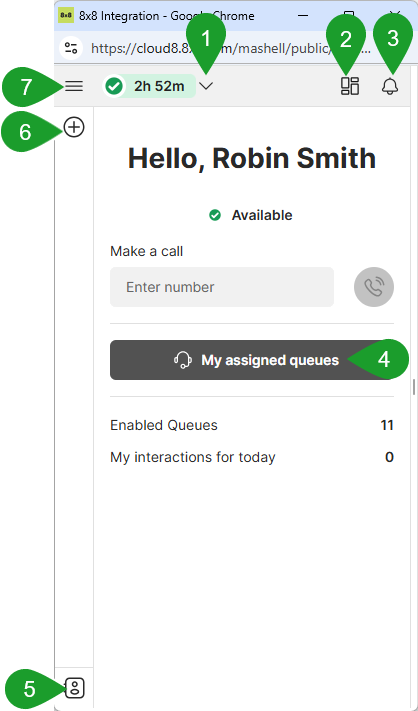The width and height of the screenshot is (418, 711).
Task: Open the dashboard layout panel icon
Action: [x=350, y=86]
